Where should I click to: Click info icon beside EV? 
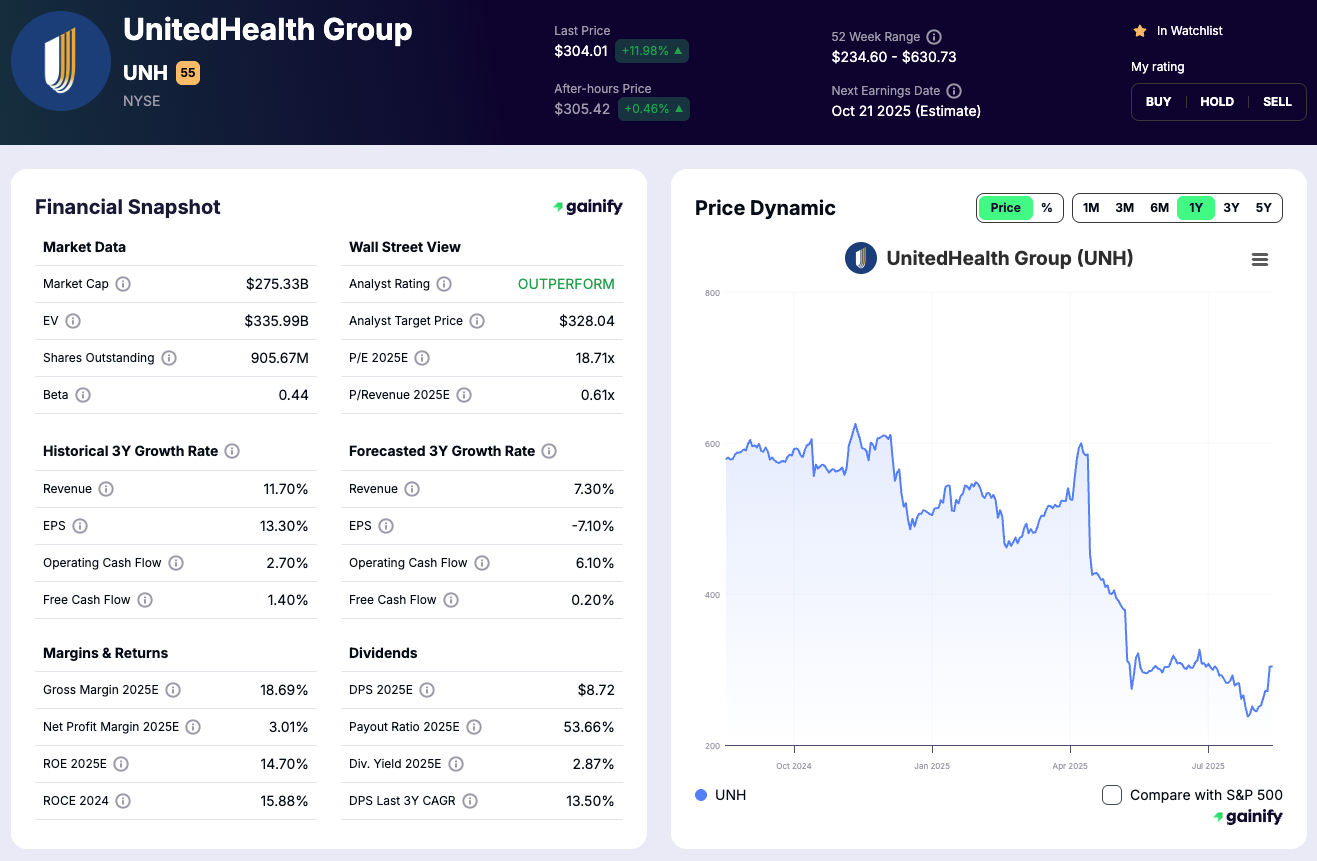pyautogui.click(x=73, y=321)
